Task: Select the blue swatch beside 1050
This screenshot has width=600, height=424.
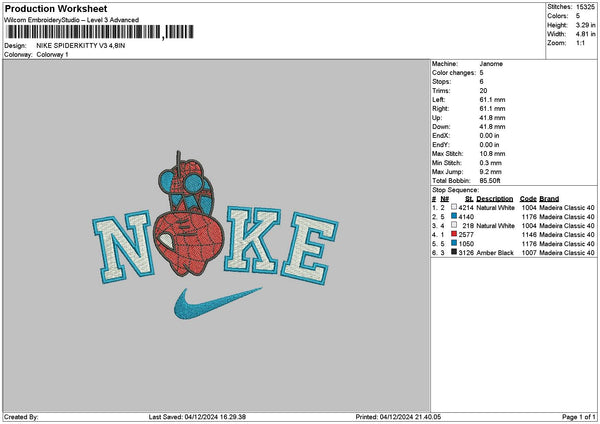Action: pos(454,243)
